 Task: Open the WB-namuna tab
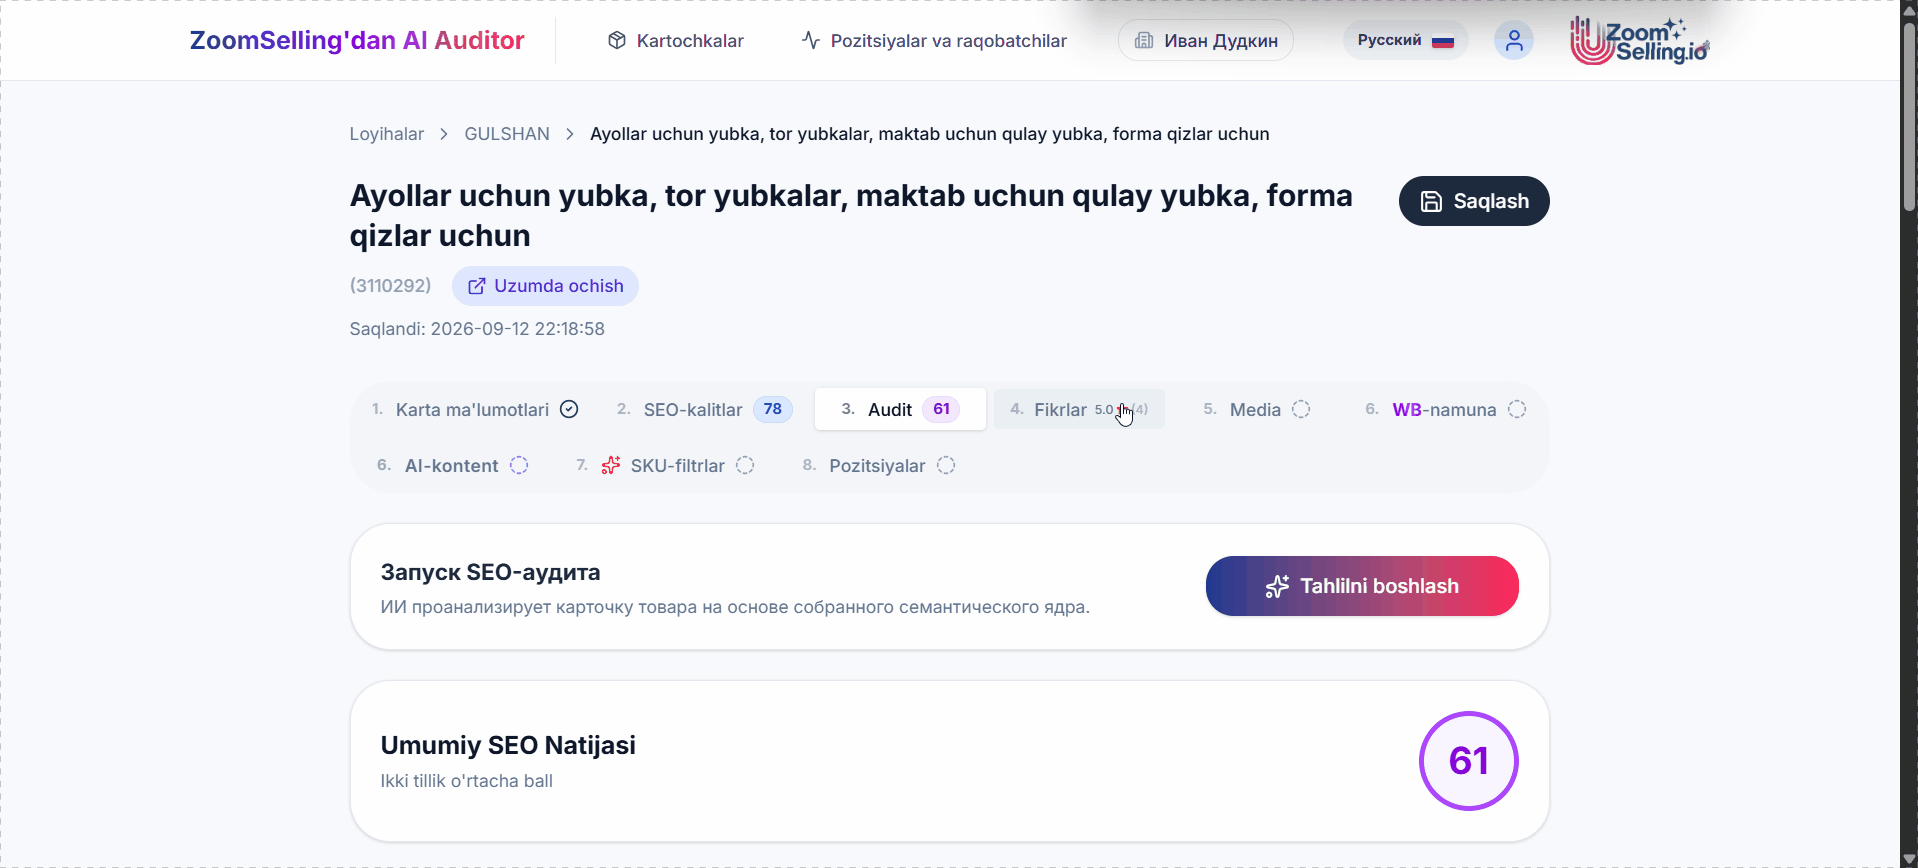(1446, 409)
